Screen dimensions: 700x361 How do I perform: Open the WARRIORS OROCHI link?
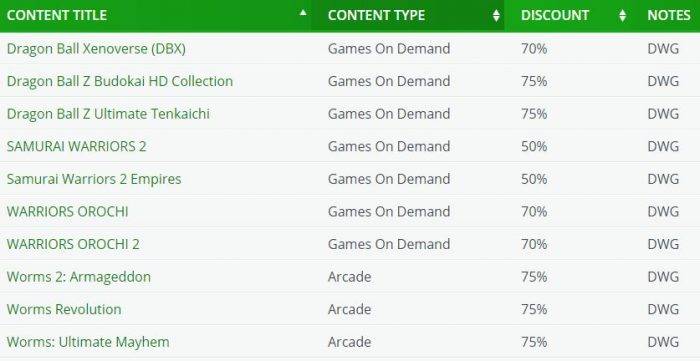(67, 212)
